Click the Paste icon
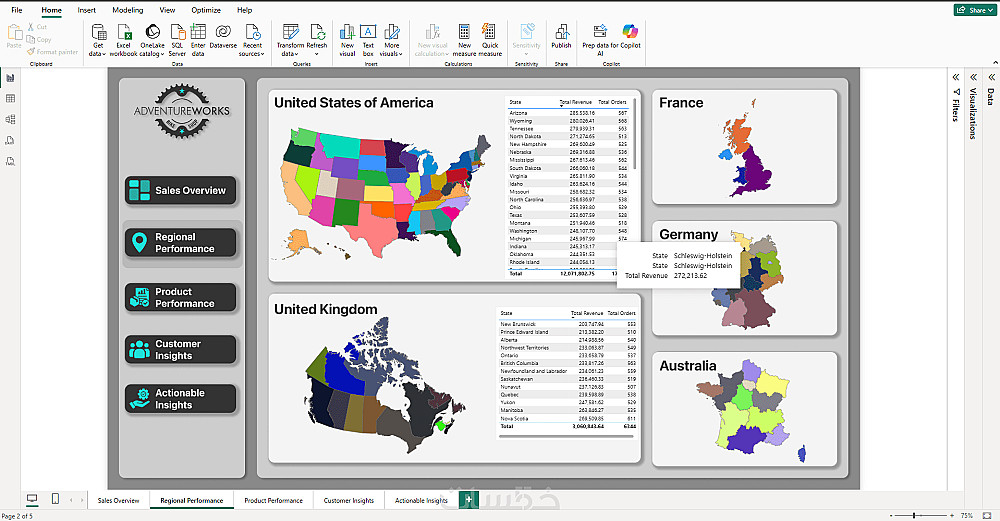 [x=14, y=31]
